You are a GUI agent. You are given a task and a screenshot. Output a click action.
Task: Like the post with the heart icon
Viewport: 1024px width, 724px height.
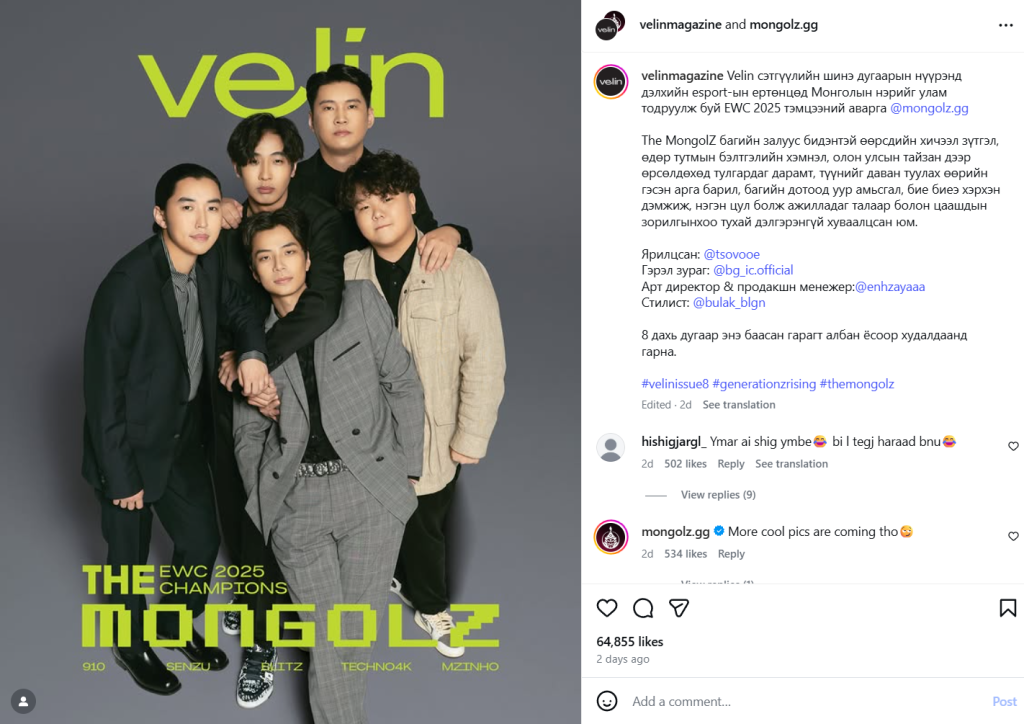[x=607, y=608]
